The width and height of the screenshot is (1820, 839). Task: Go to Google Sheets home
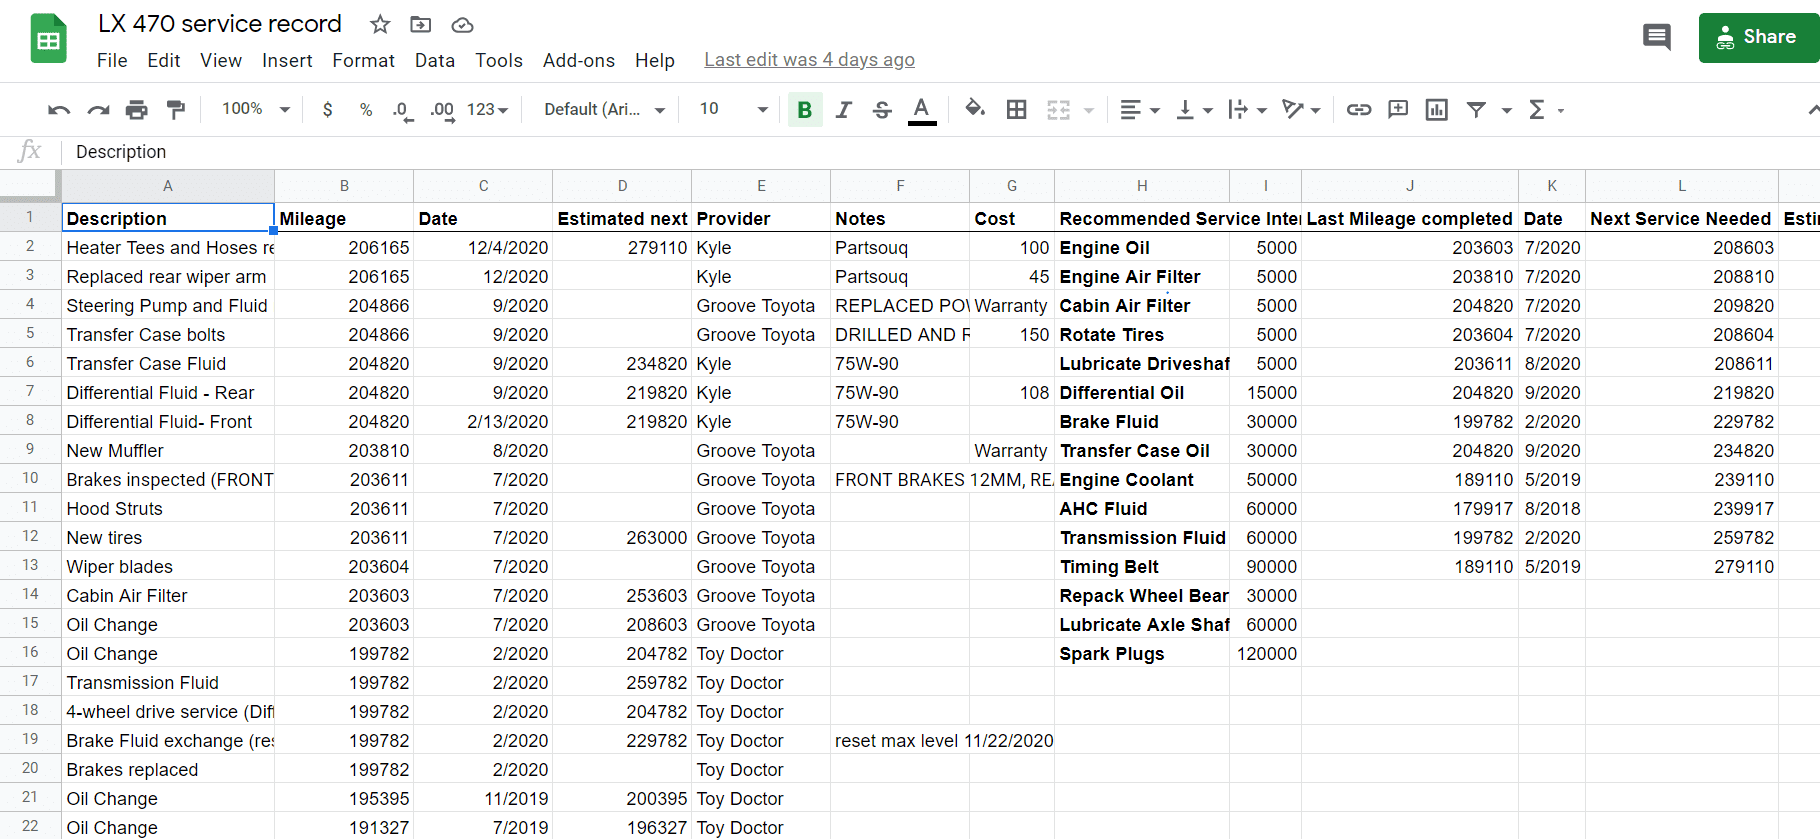tap(49, 40)
